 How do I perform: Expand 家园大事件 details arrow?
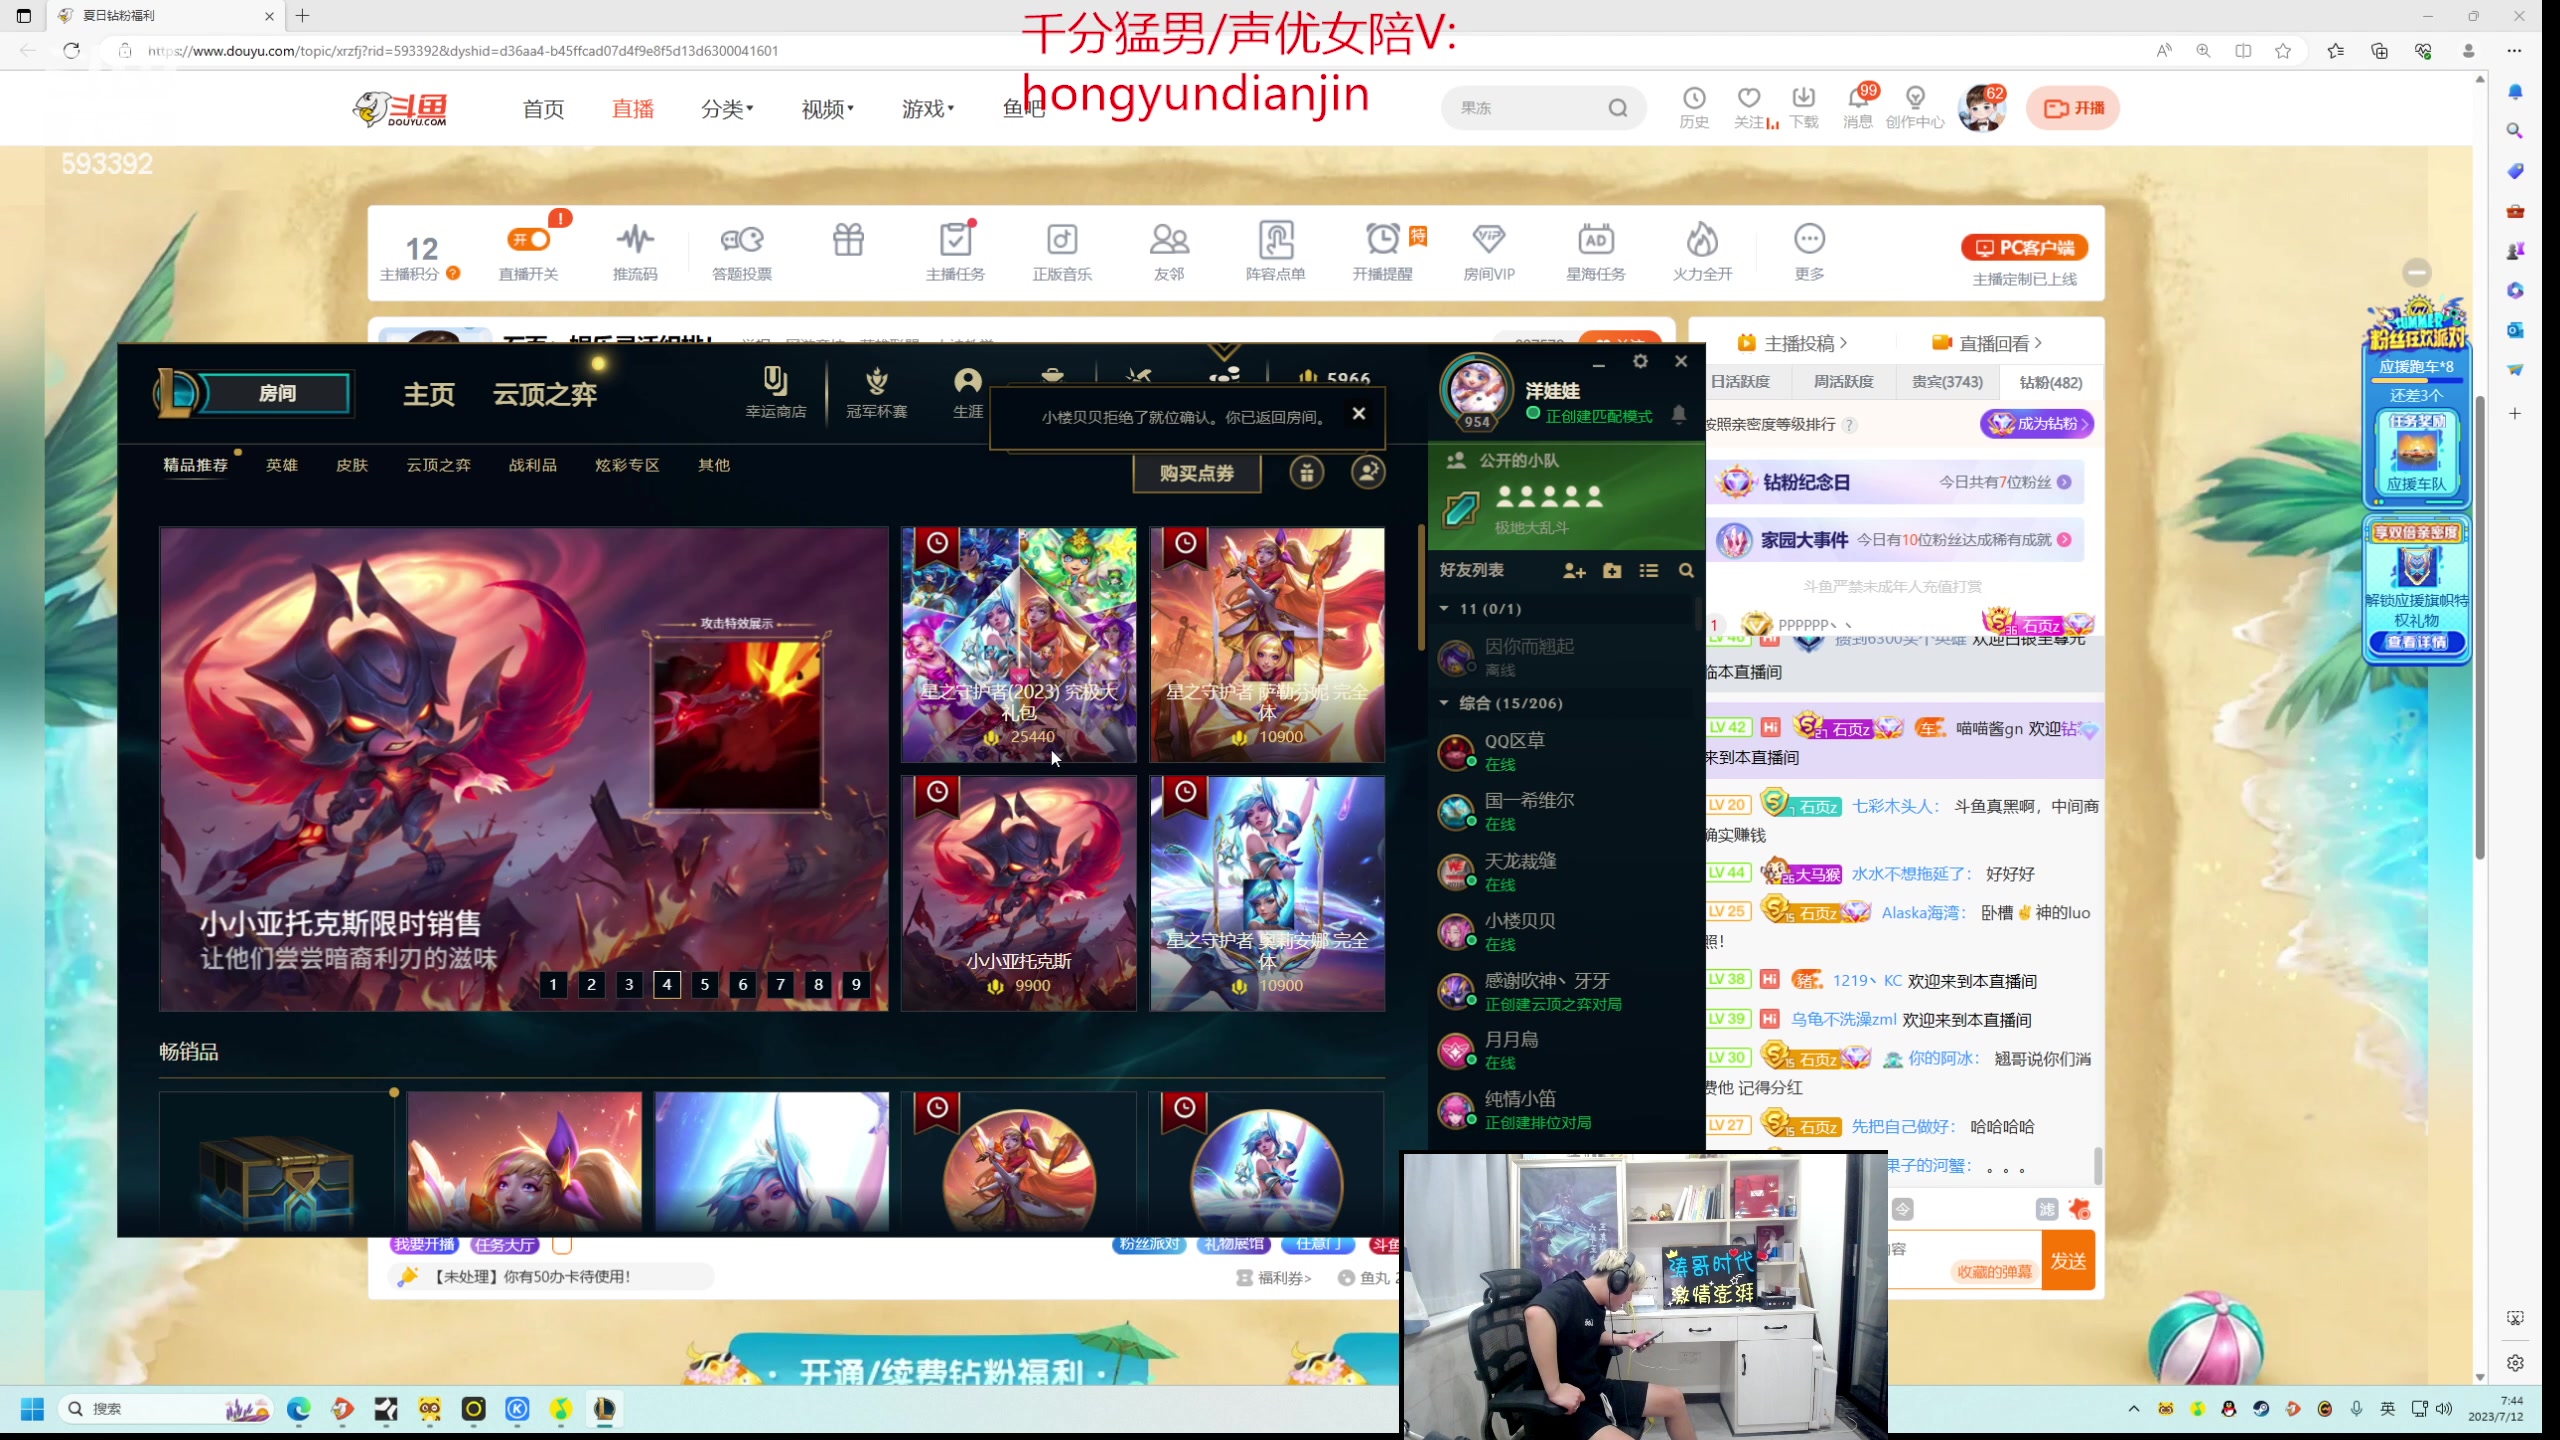point(2064,540)
